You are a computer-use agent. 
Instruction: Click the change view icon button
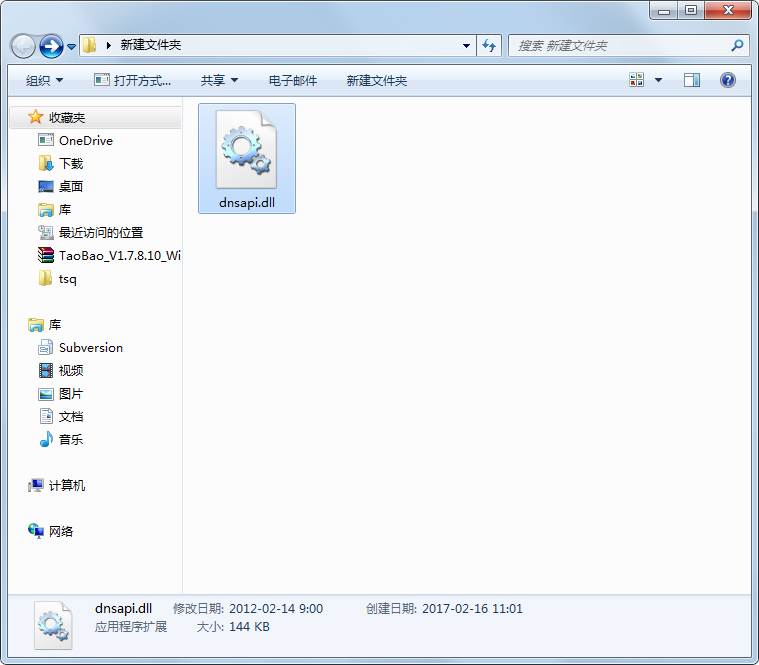tap(636, 80)
